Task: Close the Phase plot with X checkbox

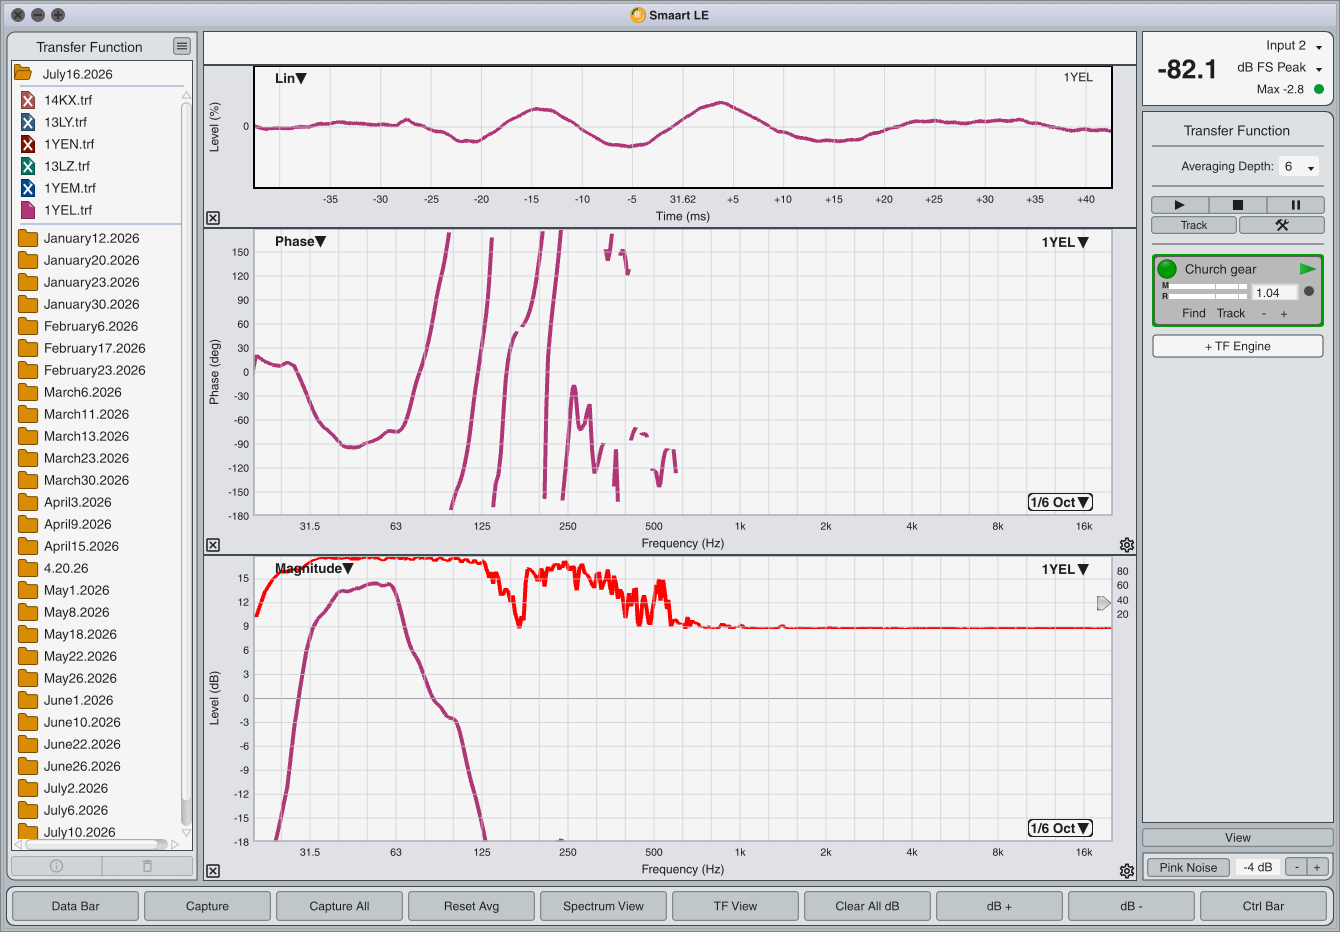Action: pyautogui.click(x=213, y=545)
